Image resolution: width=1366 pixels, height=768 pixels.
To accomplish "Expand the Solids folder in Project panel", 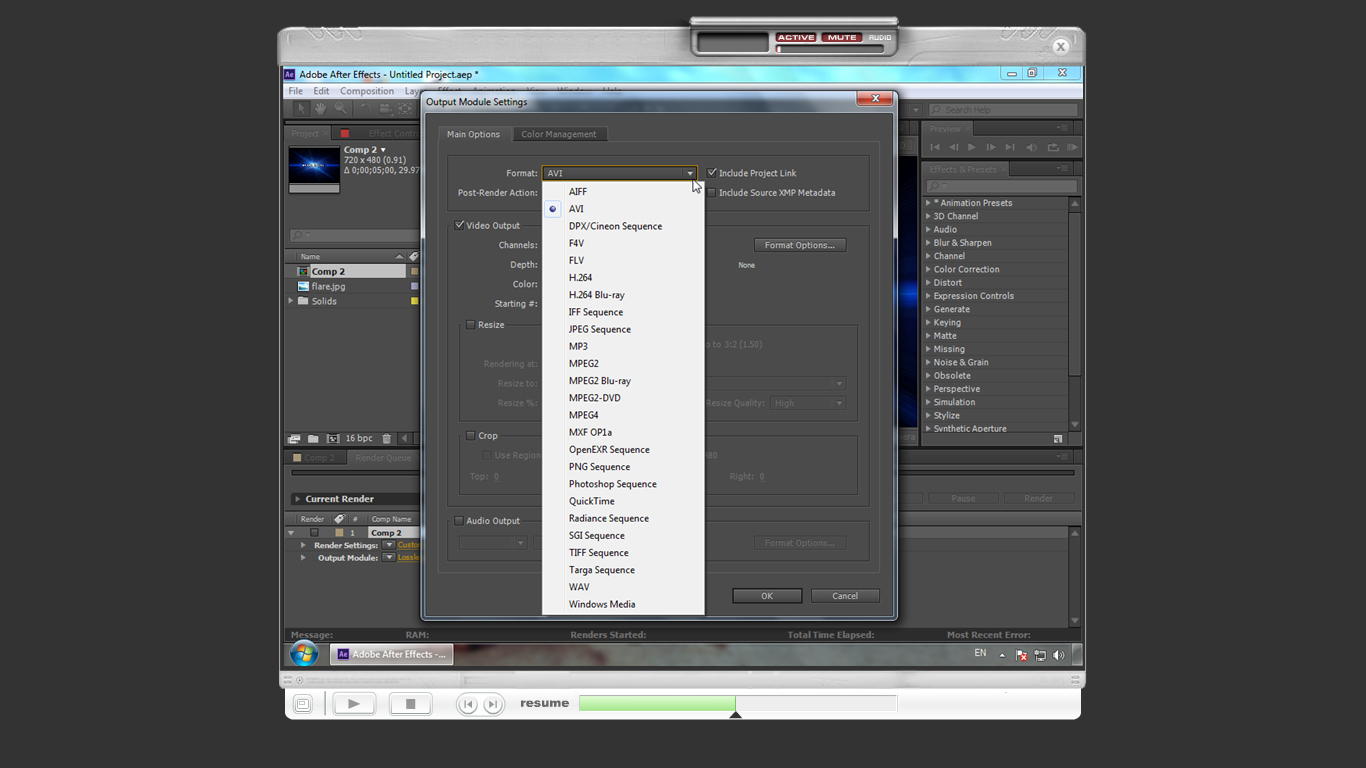I will (x=292, y=301).
